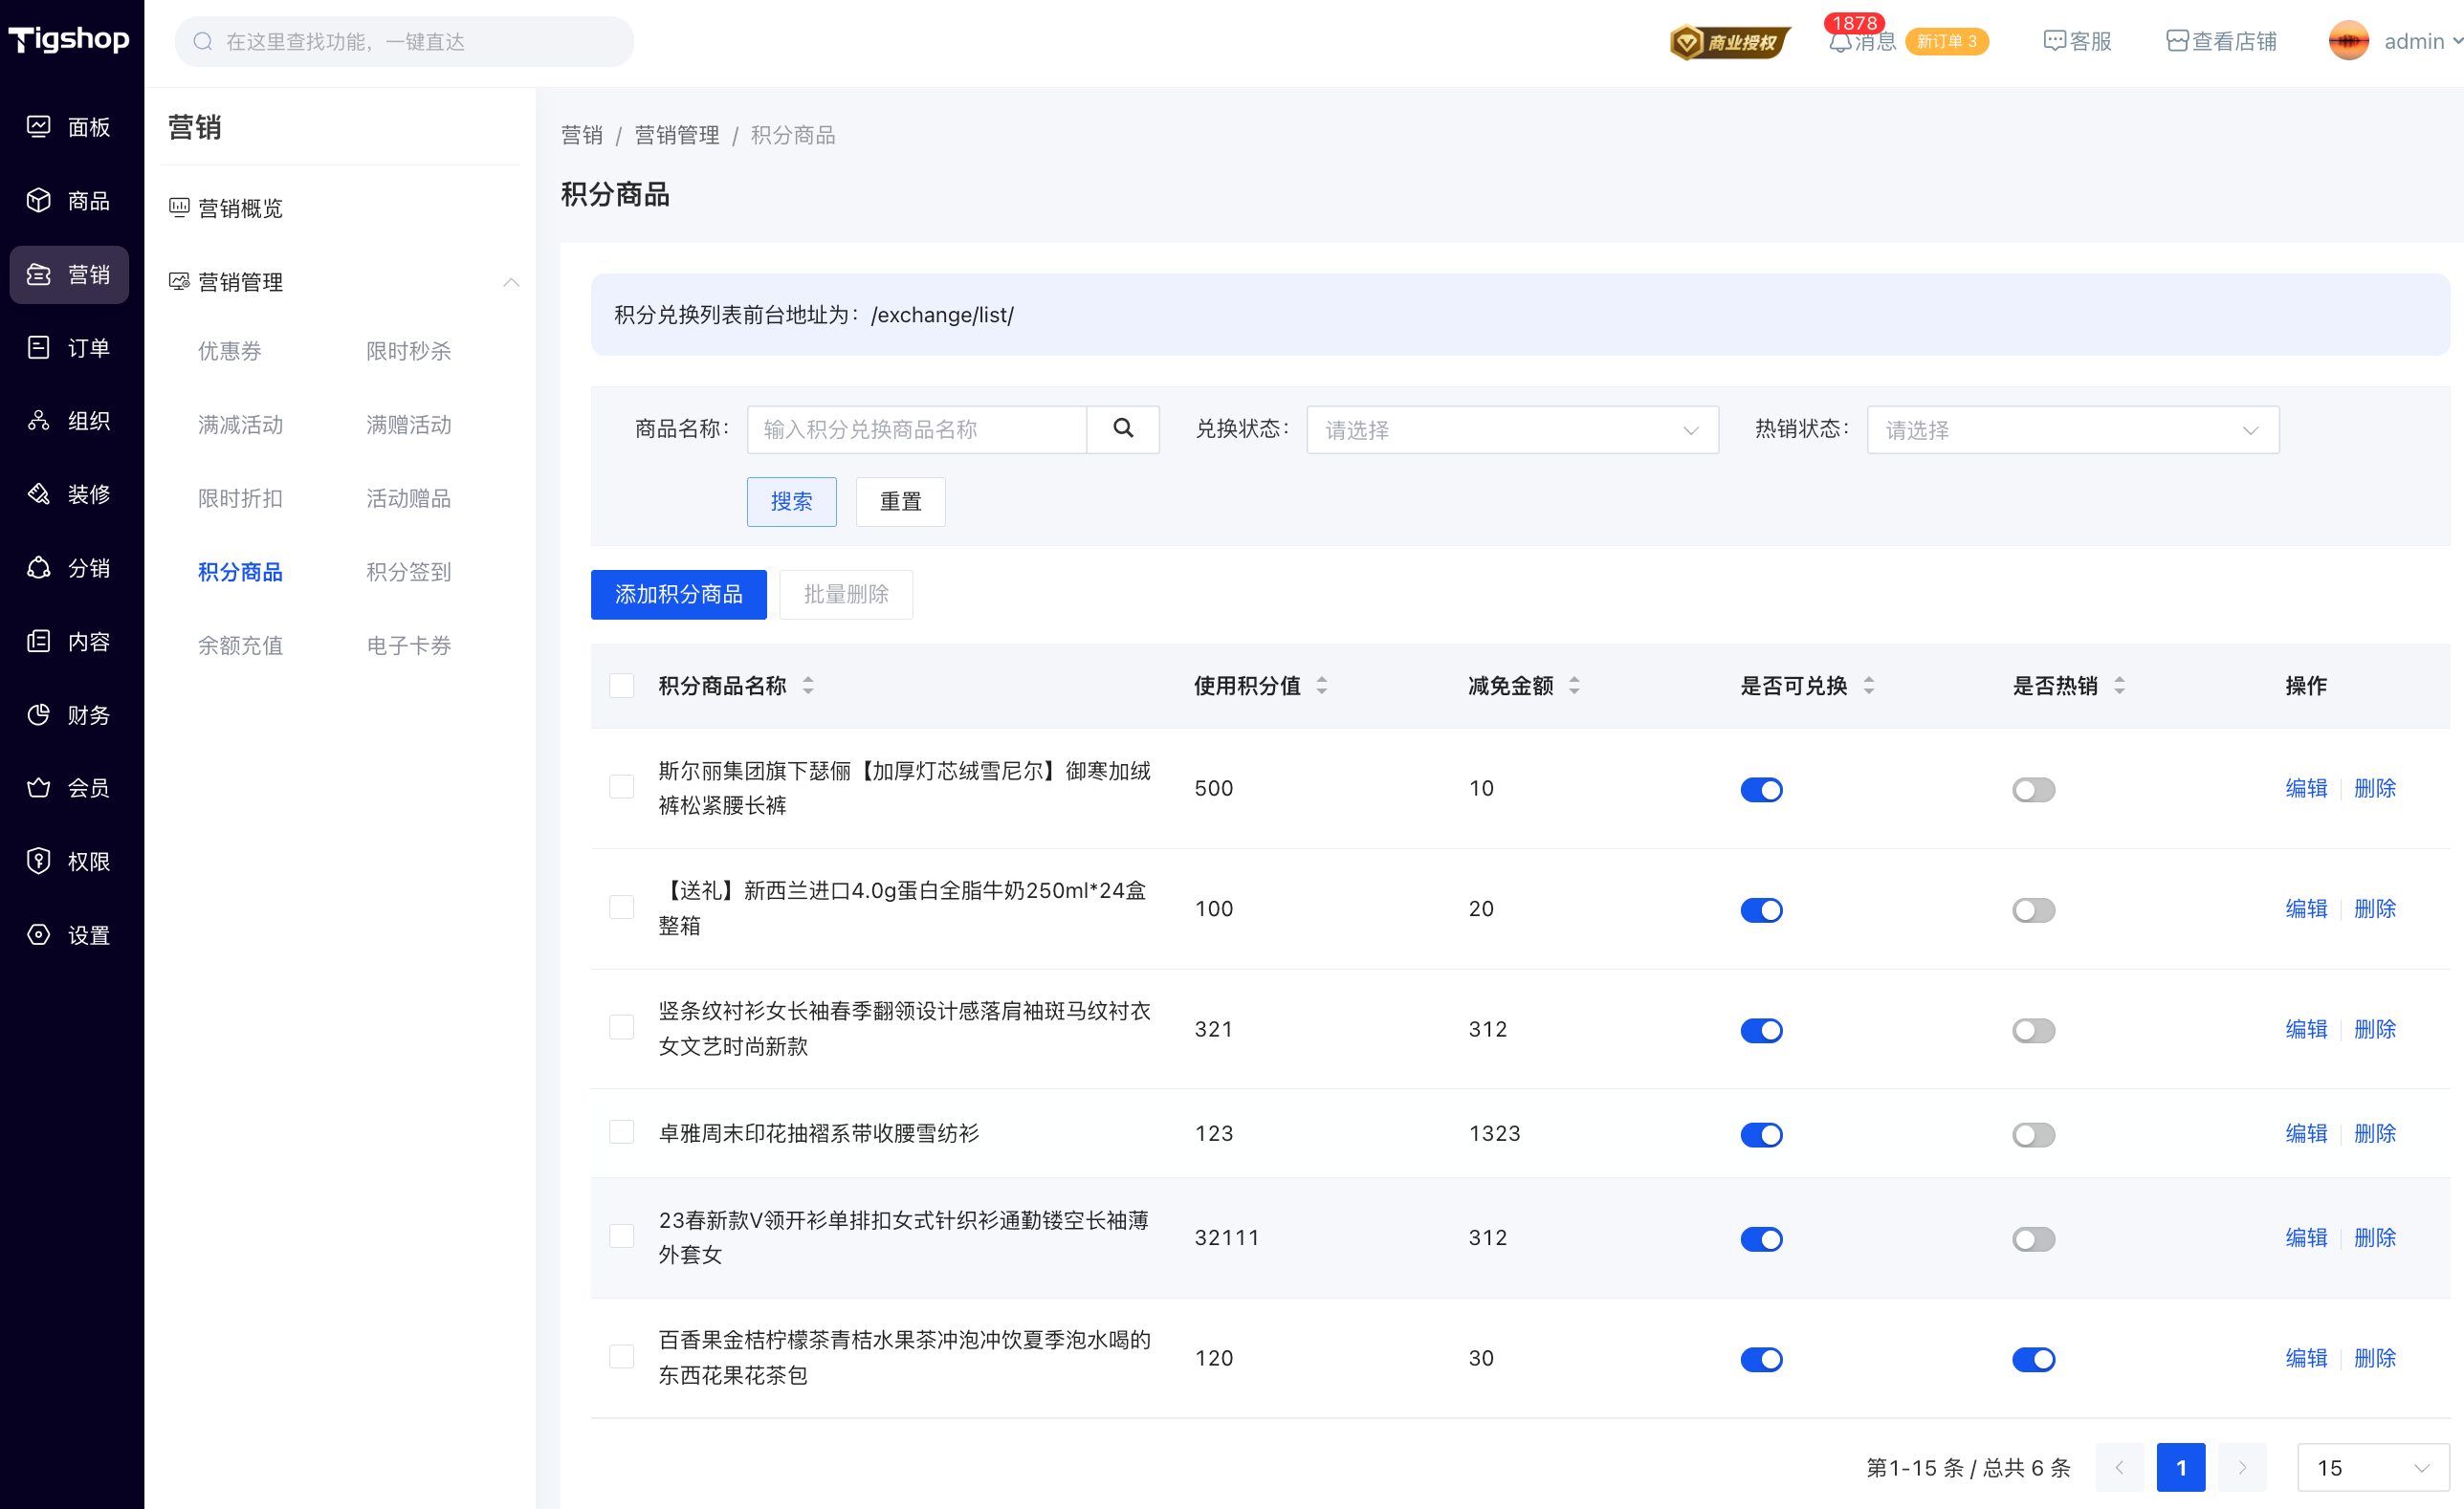Go to the Coupons menu item
Viewport: 2464px width, 1509px height.
(230, 351)
